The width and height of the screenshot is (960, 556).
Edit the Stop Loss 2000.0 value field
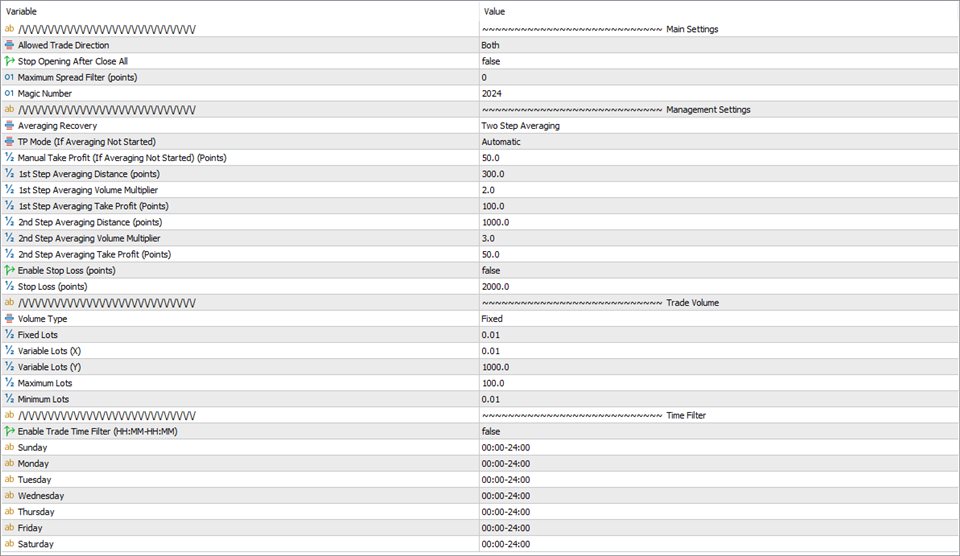click(x=719, y=286)
